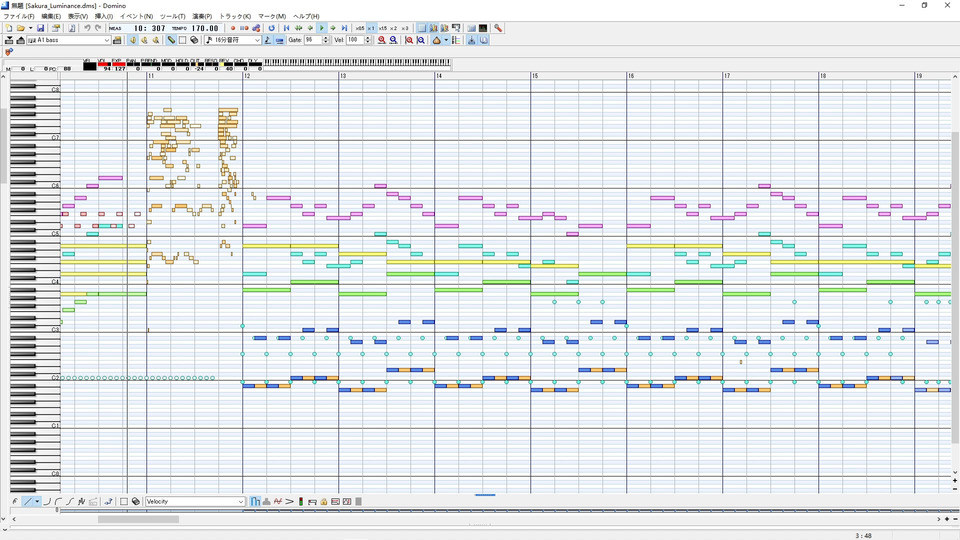This screenshot has height=540, width=960.
Task: Open the 編集(E) menu
Action: tap(51, 17)
